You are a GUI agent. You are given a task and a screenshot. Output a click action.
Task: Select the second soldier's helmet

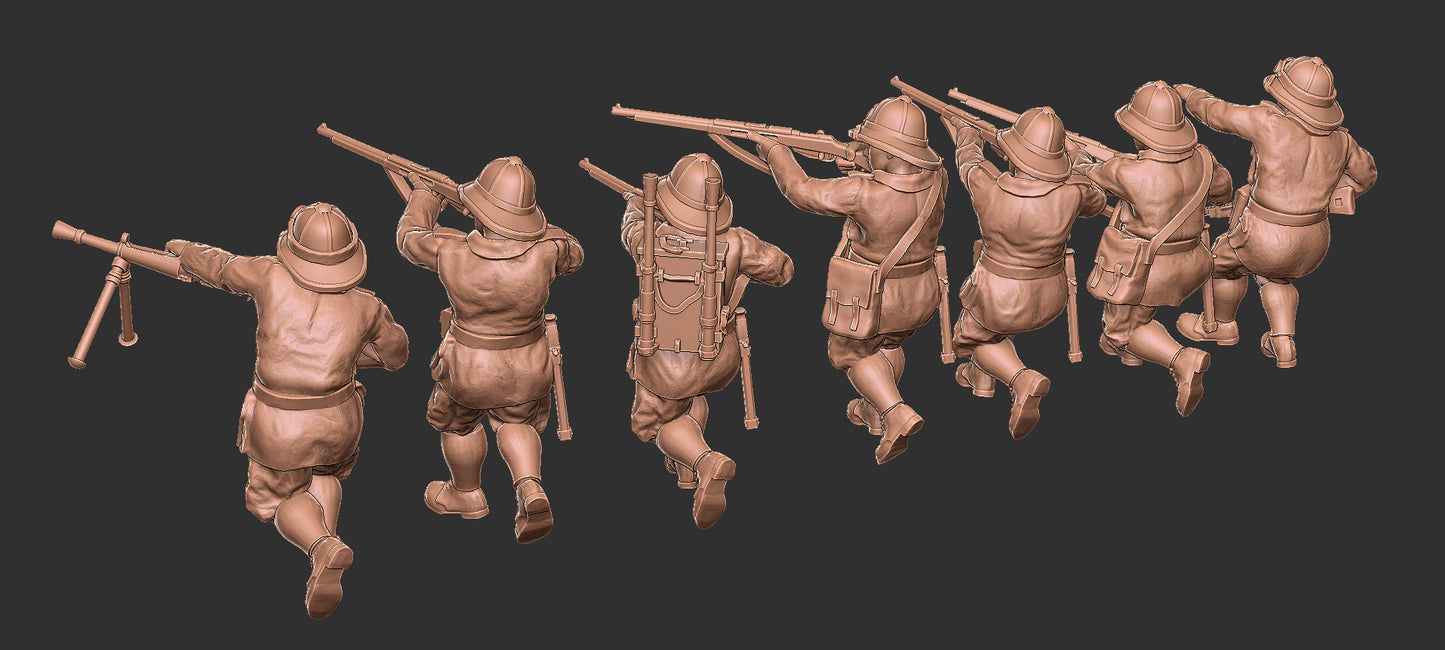(503, 197)
